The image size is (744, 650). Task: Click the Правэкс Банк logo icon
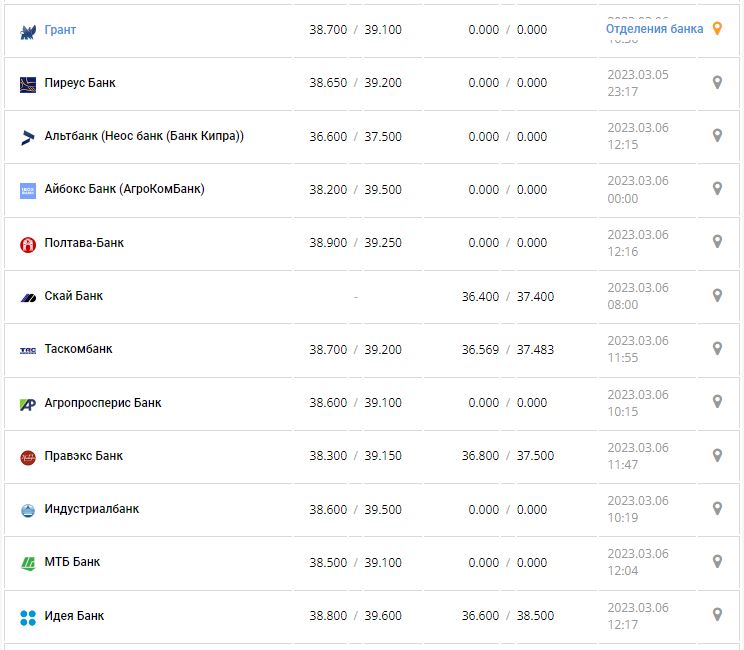28,457
